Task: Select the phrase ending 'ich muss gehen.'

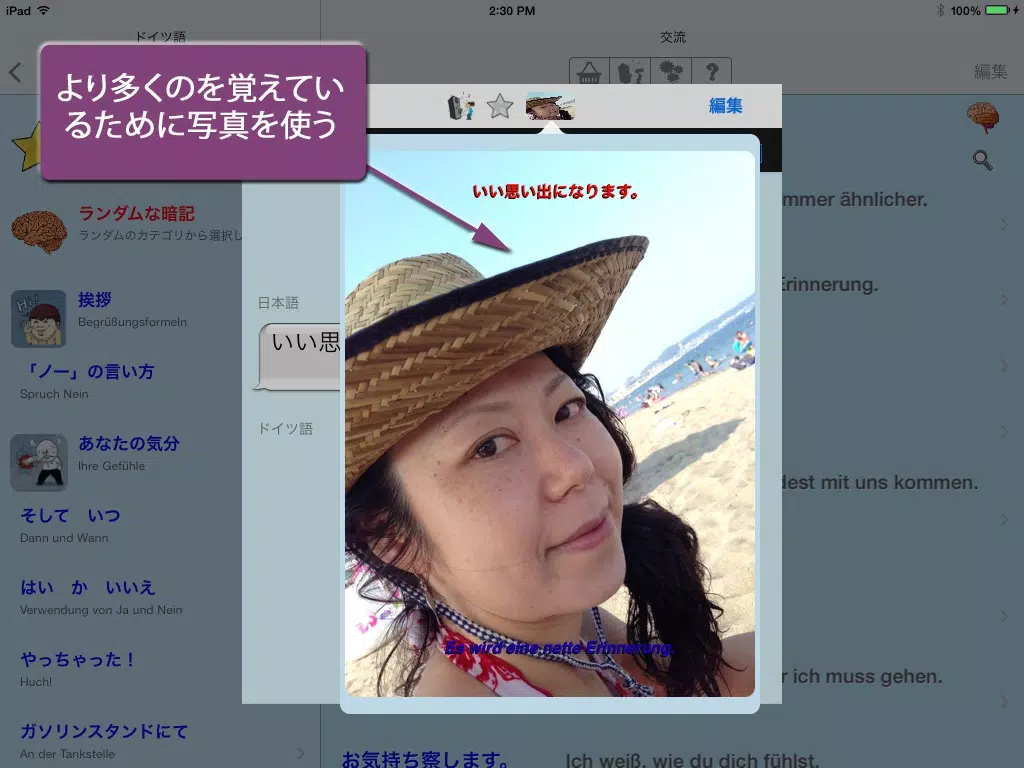Action: pyautogui.click(x=862, y=676)
